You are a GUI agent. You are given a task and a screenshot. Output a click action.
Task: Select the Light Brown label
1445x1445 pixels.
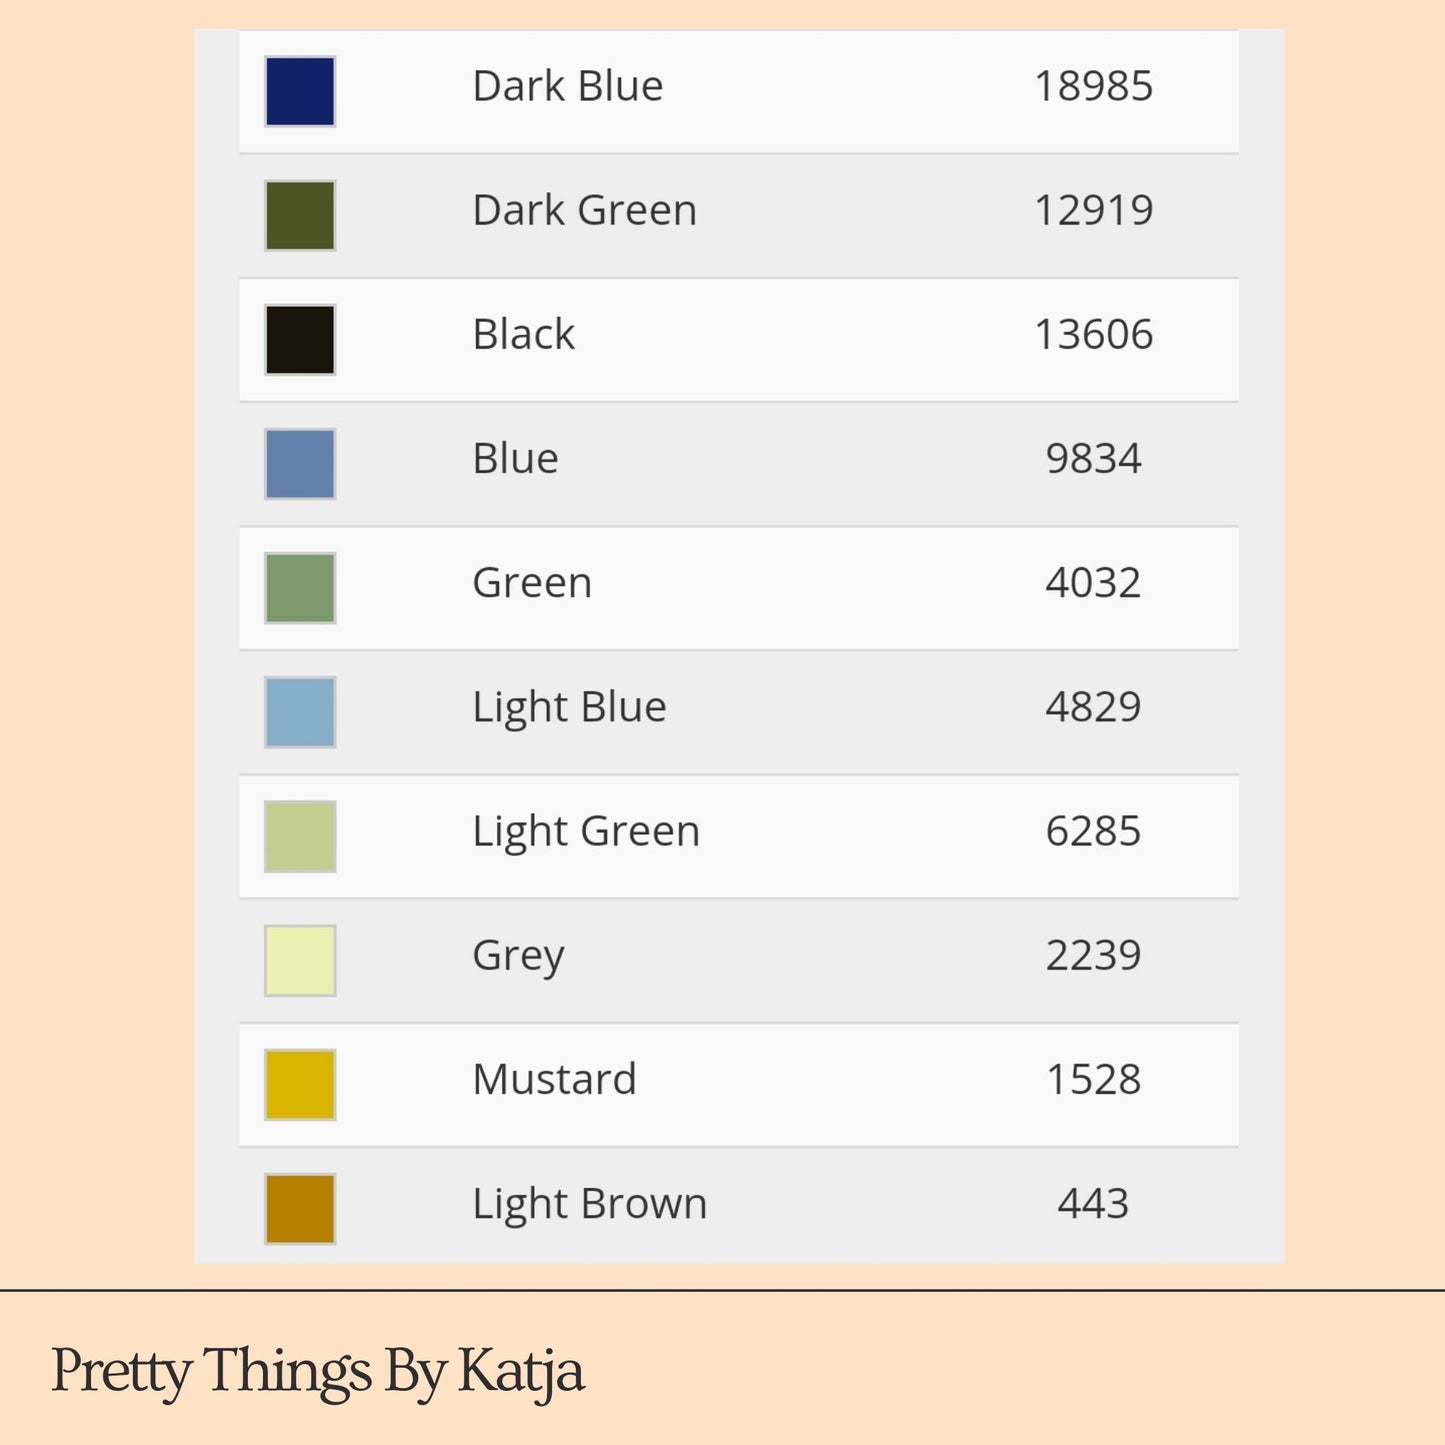(x=590, y=1205)
